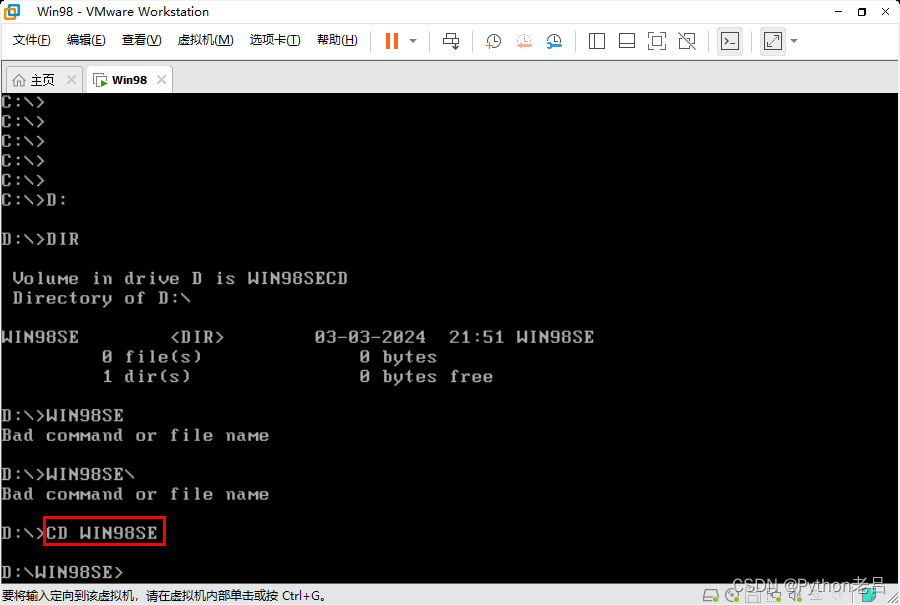Viewport: 900px width, 605px height.
Task: Open the snapshot manager
Action: (x=554, y=41)
